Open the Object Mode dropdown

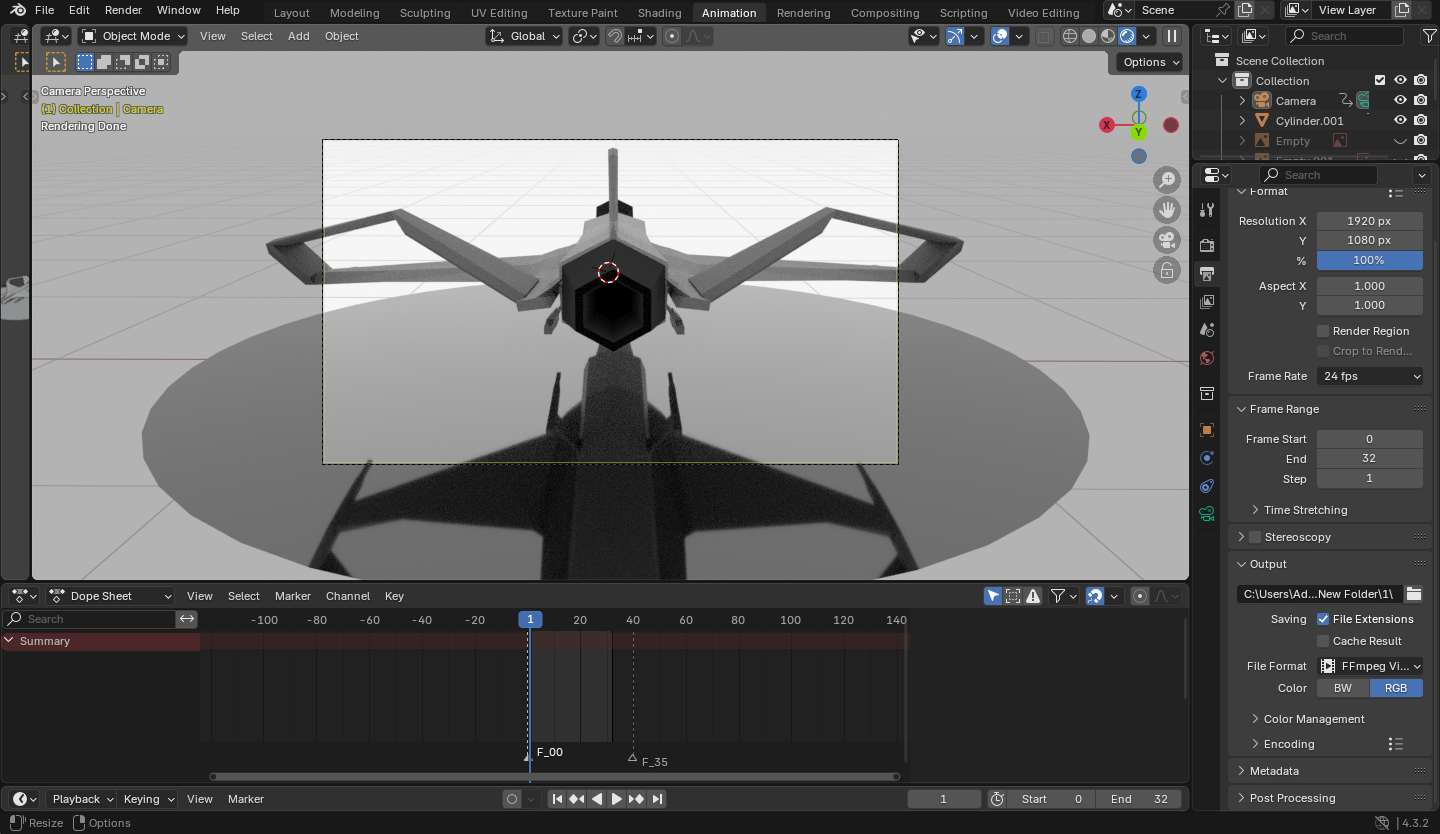click(x=134, y=36)
